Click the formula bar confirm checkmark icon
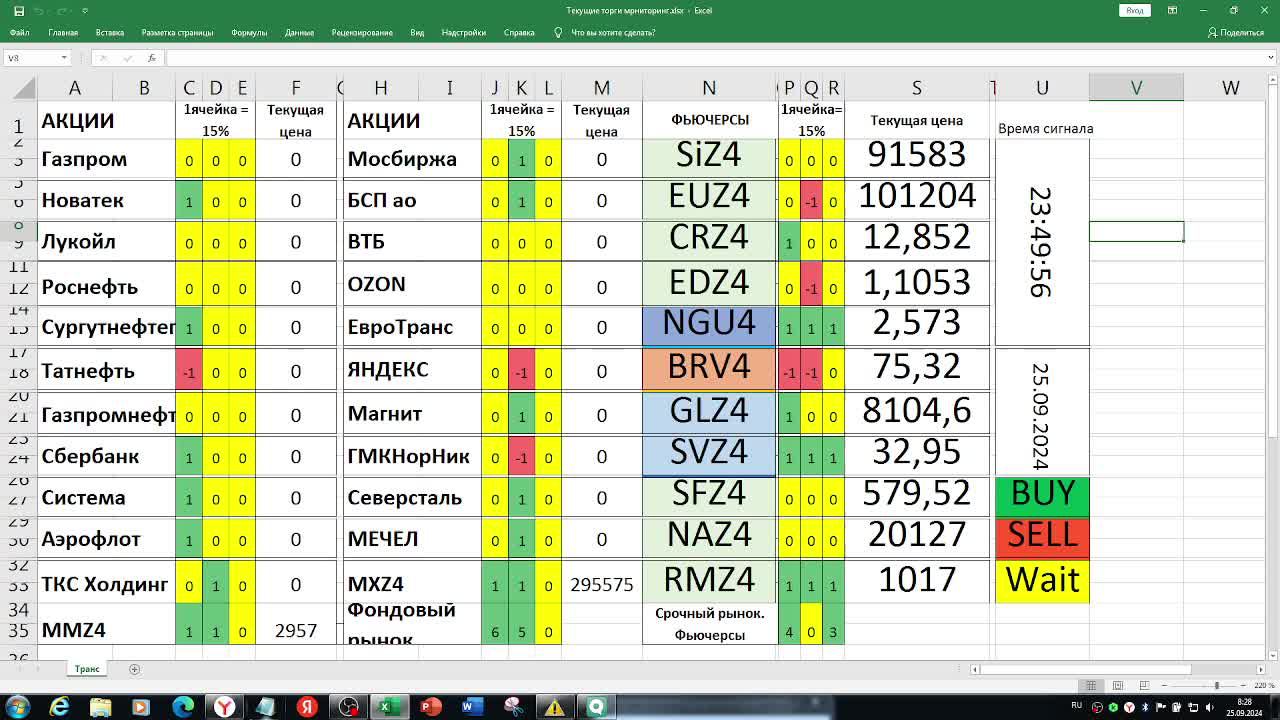This screenshot has width=1280, height=720. click(x=128, y=58)
